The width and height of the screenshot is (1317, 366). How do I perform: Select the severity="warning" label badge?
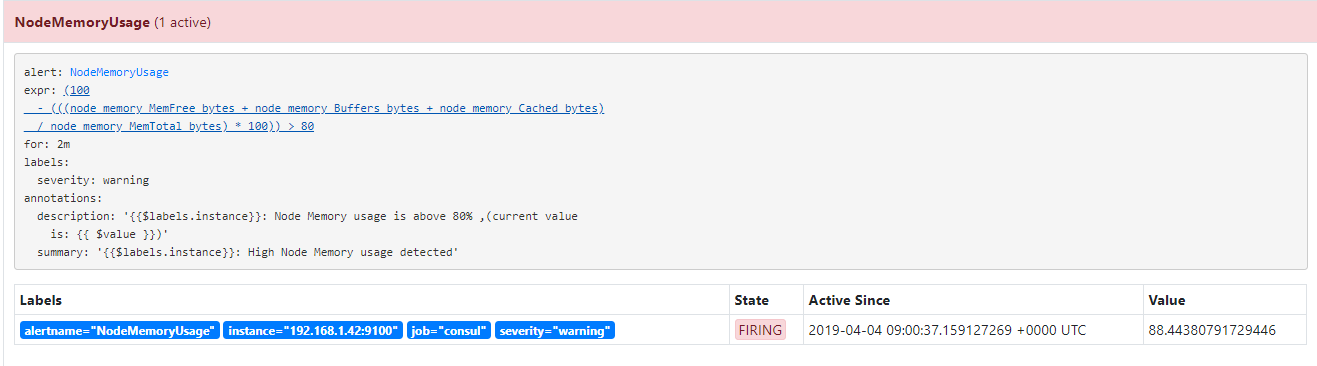pyautogui.click(x=555, y=330)
